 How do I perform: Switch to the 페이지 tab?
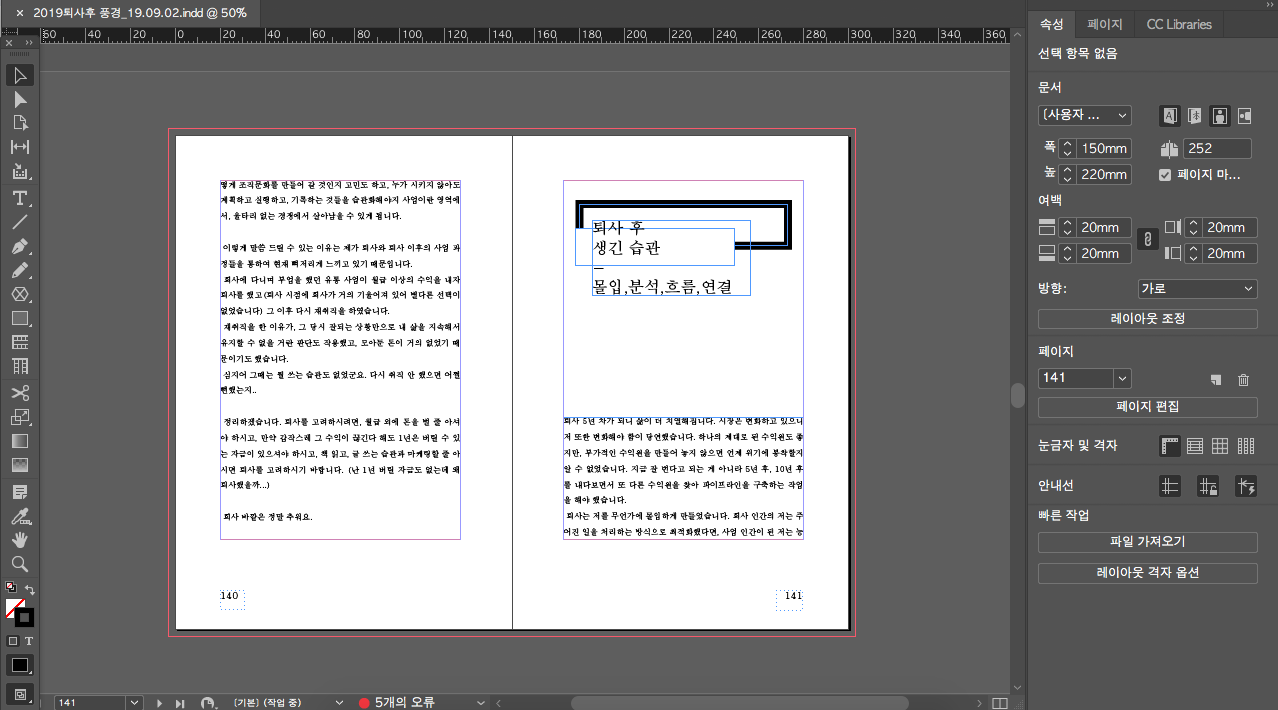pyautogui.click(x=1104, y=24)
